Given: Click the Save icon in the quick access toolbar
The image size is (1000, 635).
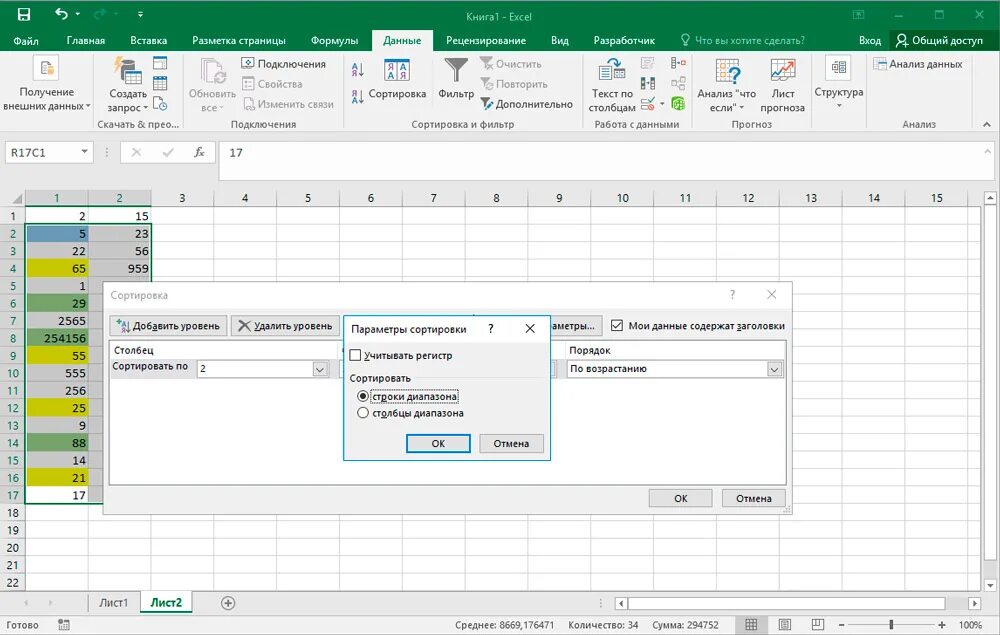Looking at the screenshot, I should (24, 14).
